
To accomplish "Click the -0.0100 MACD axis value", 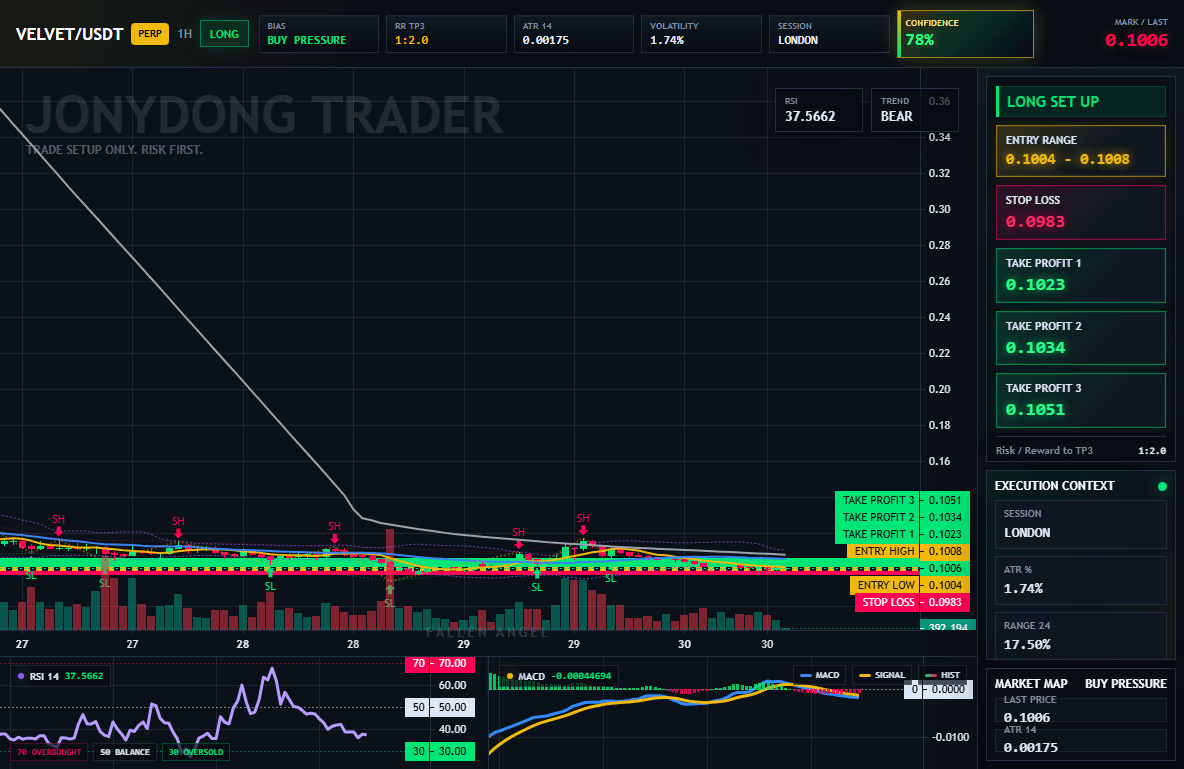I will point(951,737).
